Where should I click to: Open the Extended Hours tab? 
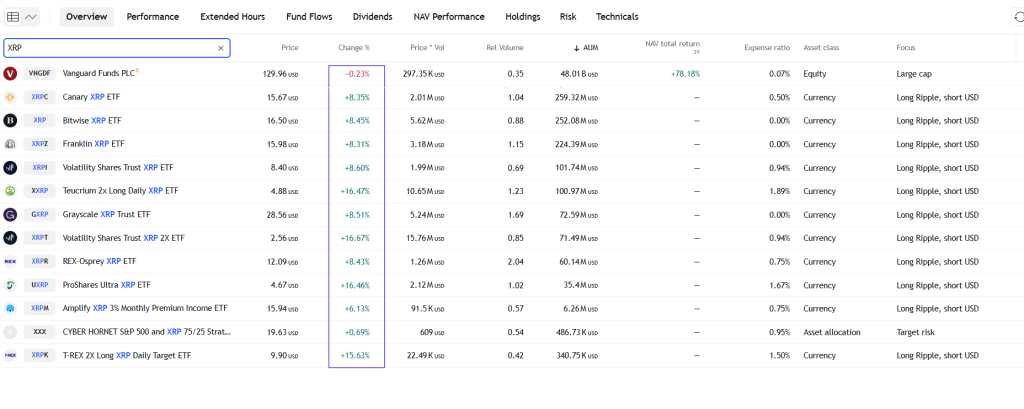coord(232,17)
